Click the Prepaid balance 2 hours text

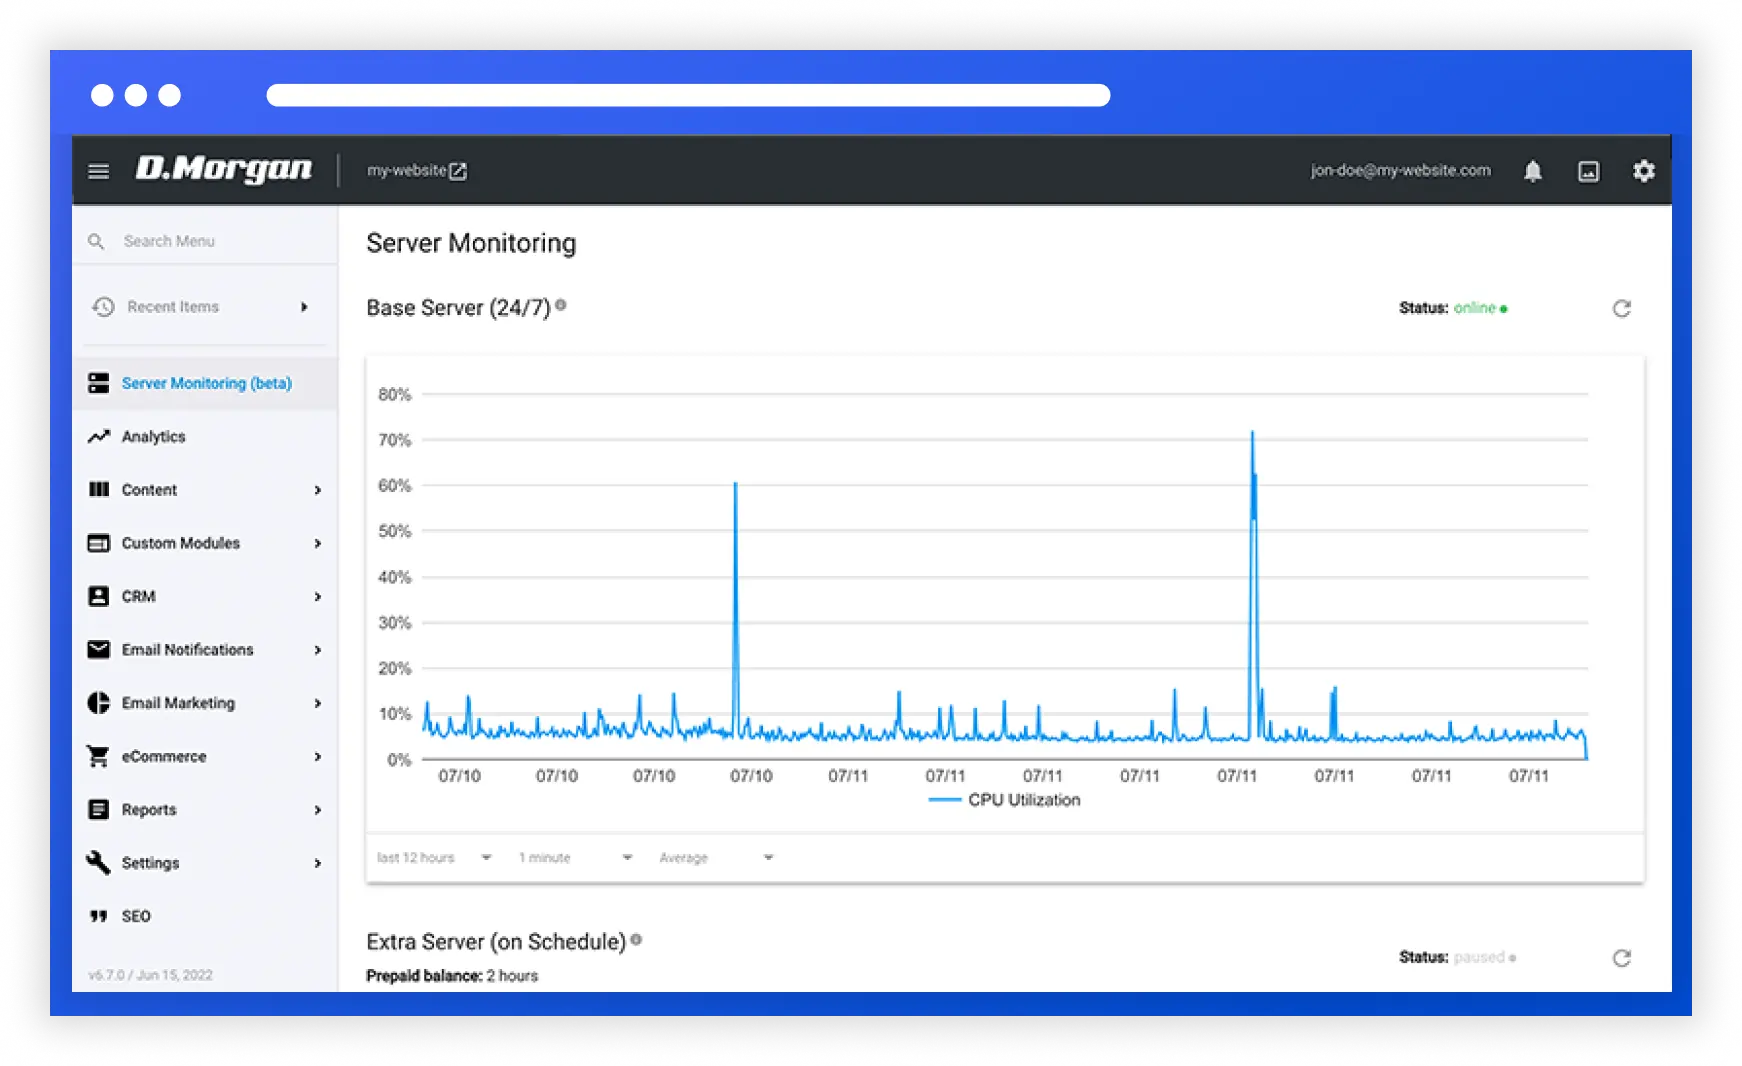[452, 976]
